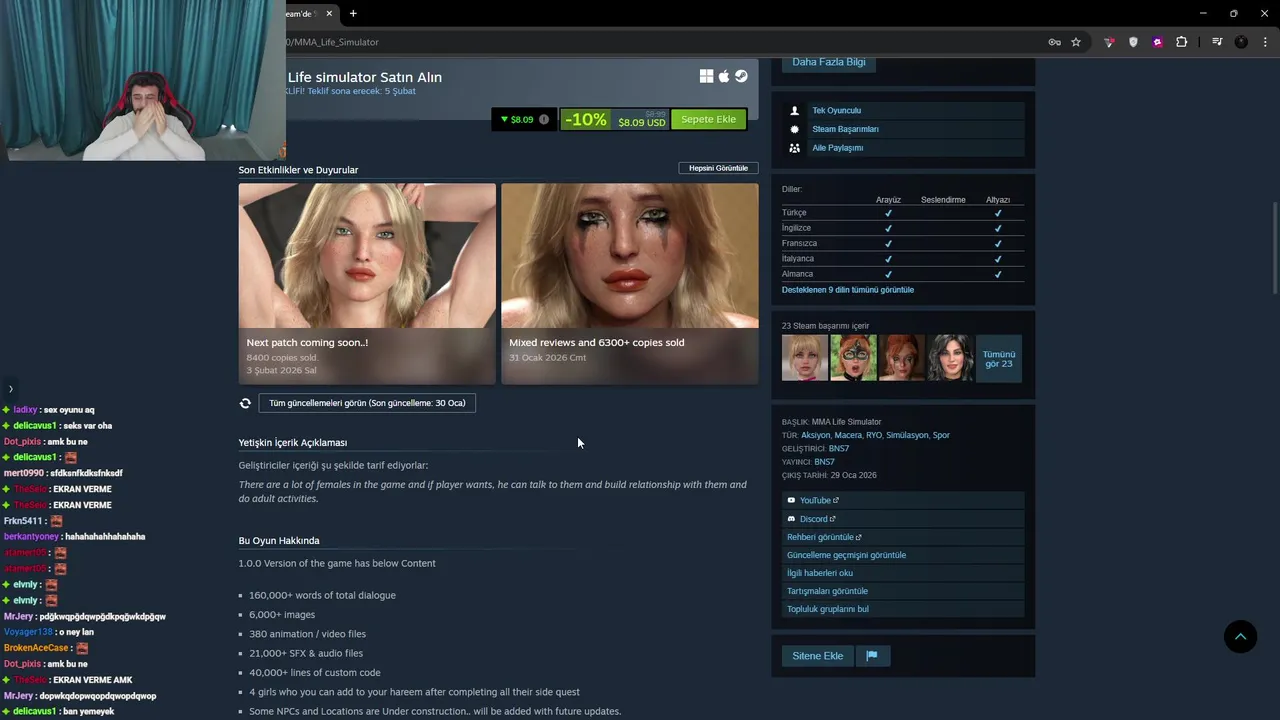Click 'Desteklenen 9 dilin tümünü görüntüle' link
1280x720 pixels.
click(848, 290)
